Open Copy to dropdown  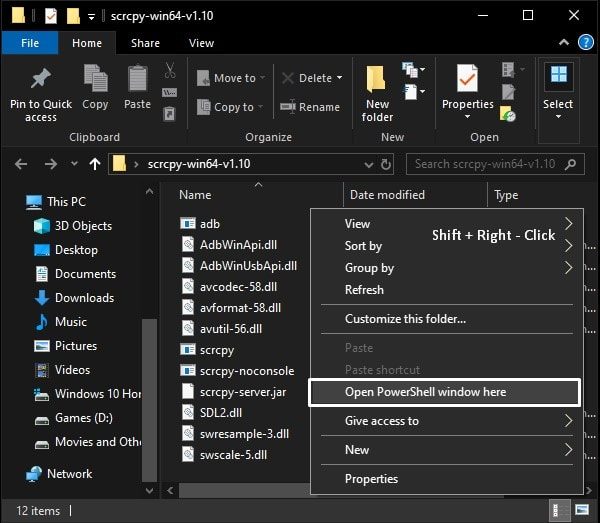pyautogui.click(x=230, y=107)
